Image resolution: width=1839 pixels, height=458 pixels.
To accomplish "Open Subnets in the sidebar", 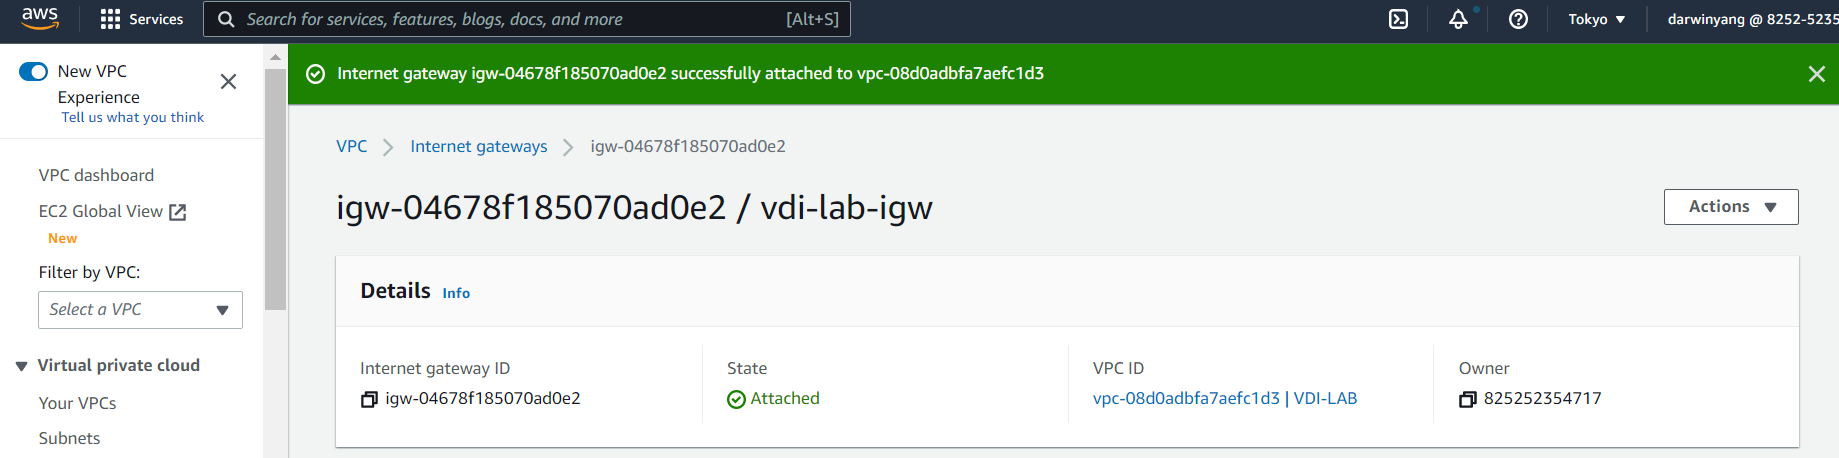I will pyautogui.click(x=69, y=438).
